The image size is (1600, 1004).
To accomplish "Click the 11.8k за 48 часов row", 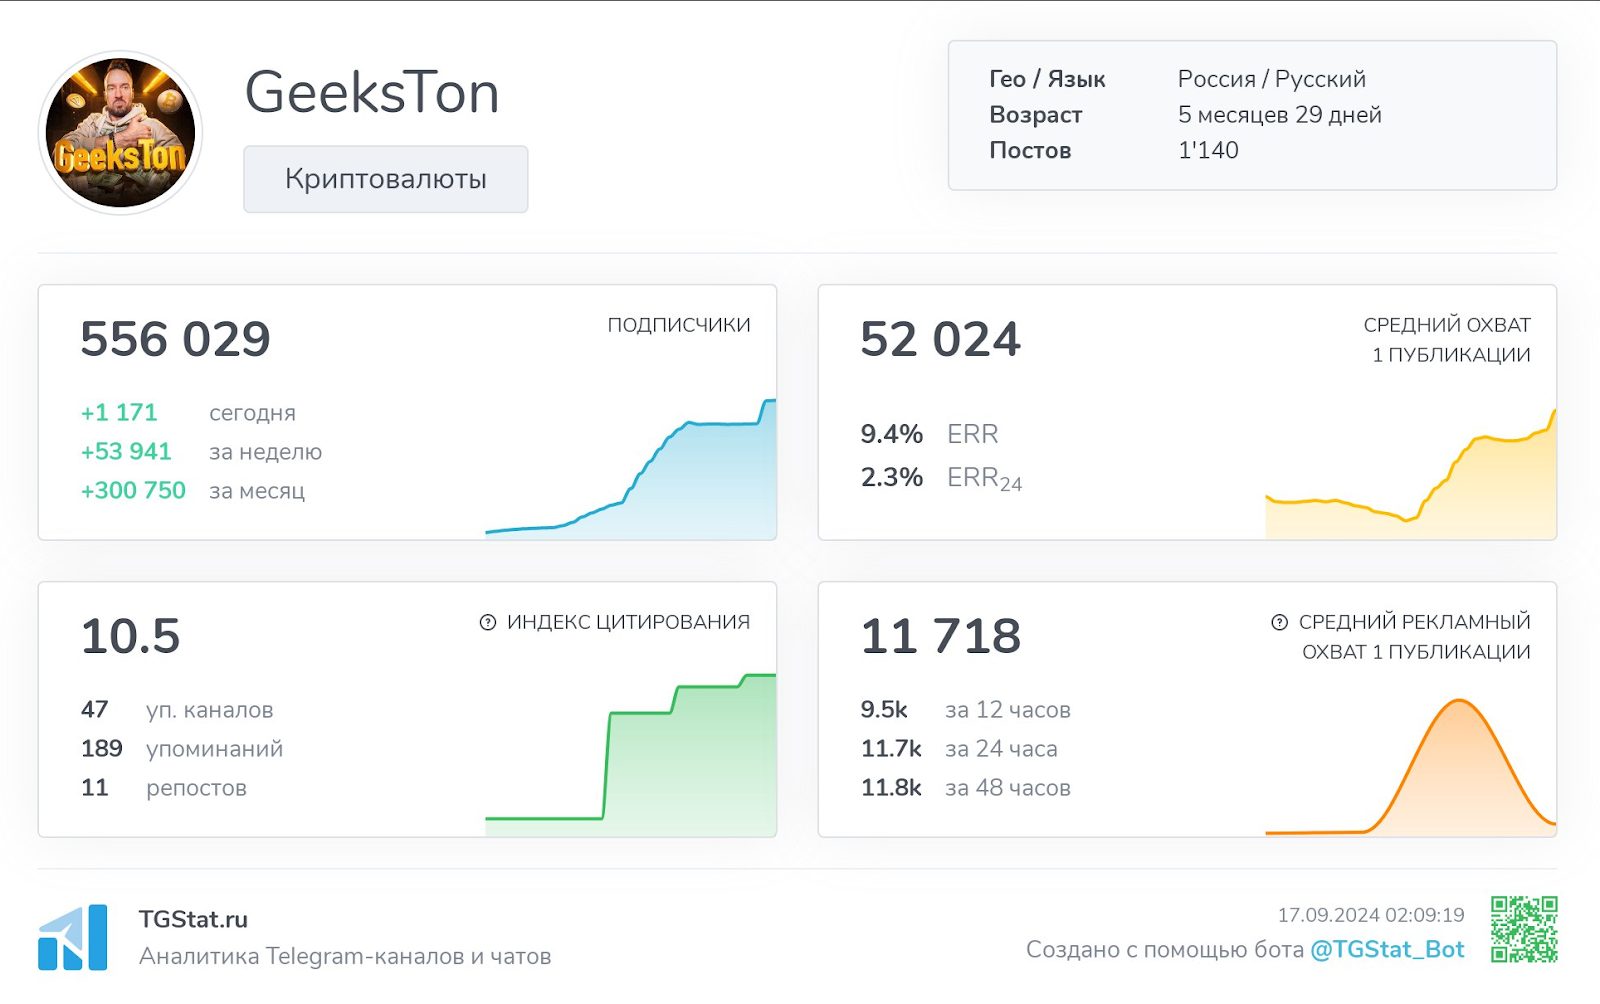I will click(x=965, y=788).
